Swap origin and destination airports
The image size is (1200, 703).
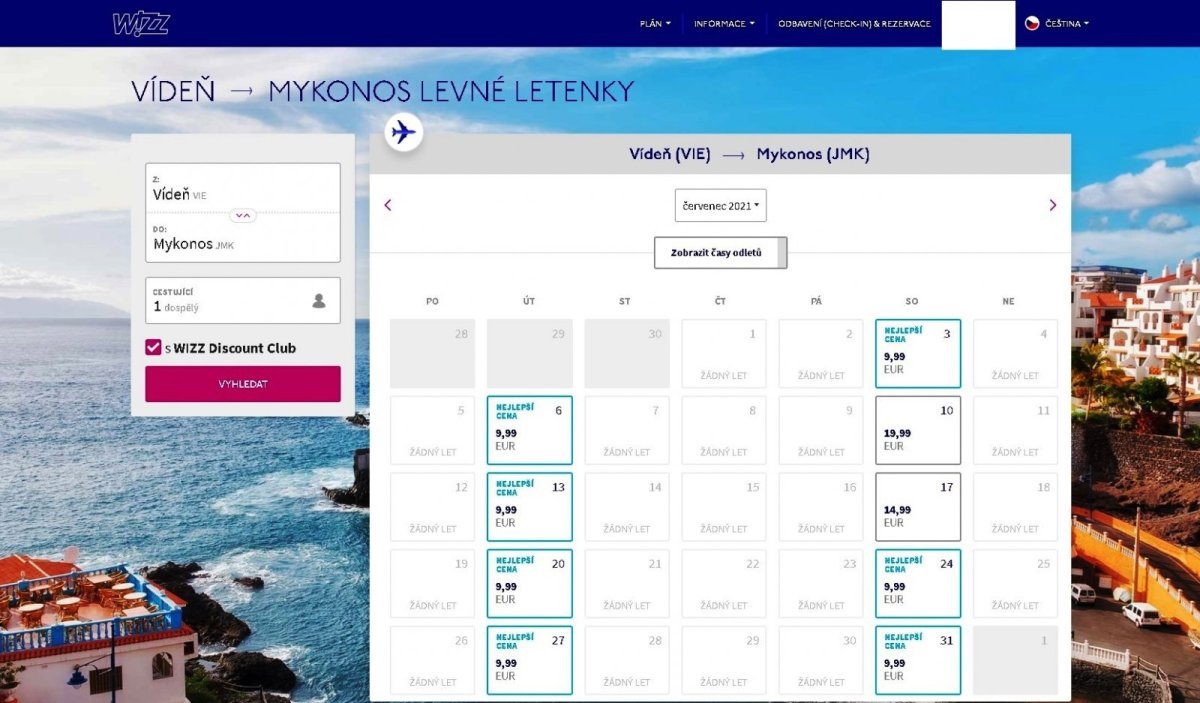243,215
